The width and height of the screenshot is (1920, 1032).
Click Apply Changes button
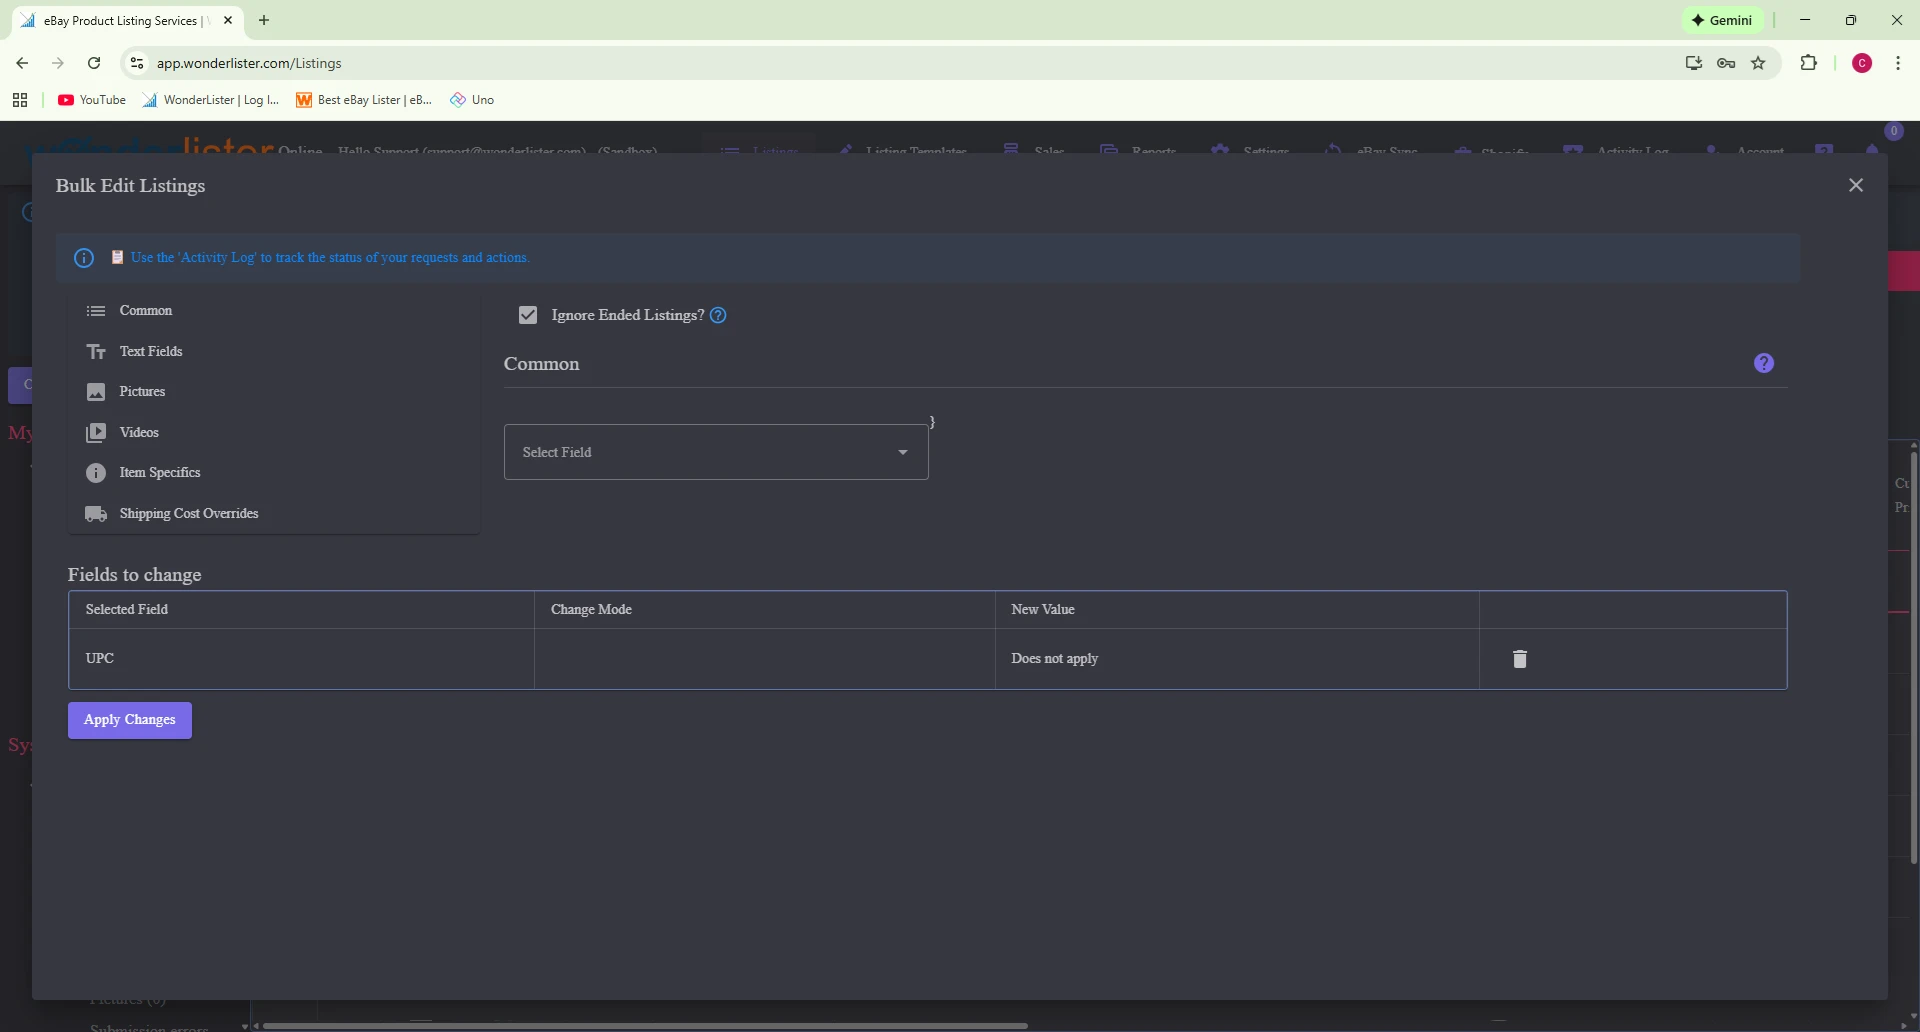click(x=130, y=720)
